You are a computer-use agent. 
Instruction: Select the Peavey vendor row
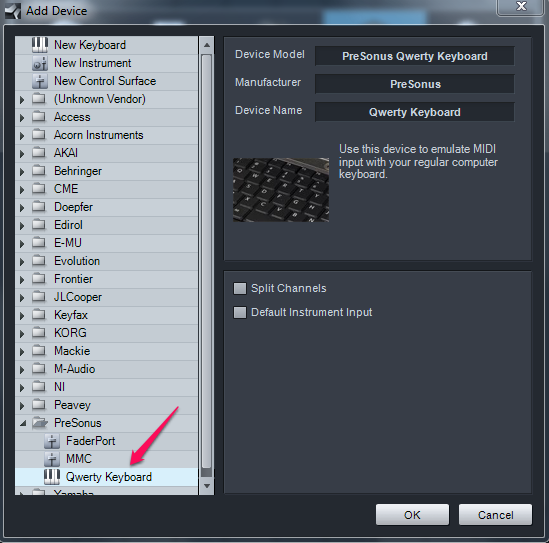106,405
